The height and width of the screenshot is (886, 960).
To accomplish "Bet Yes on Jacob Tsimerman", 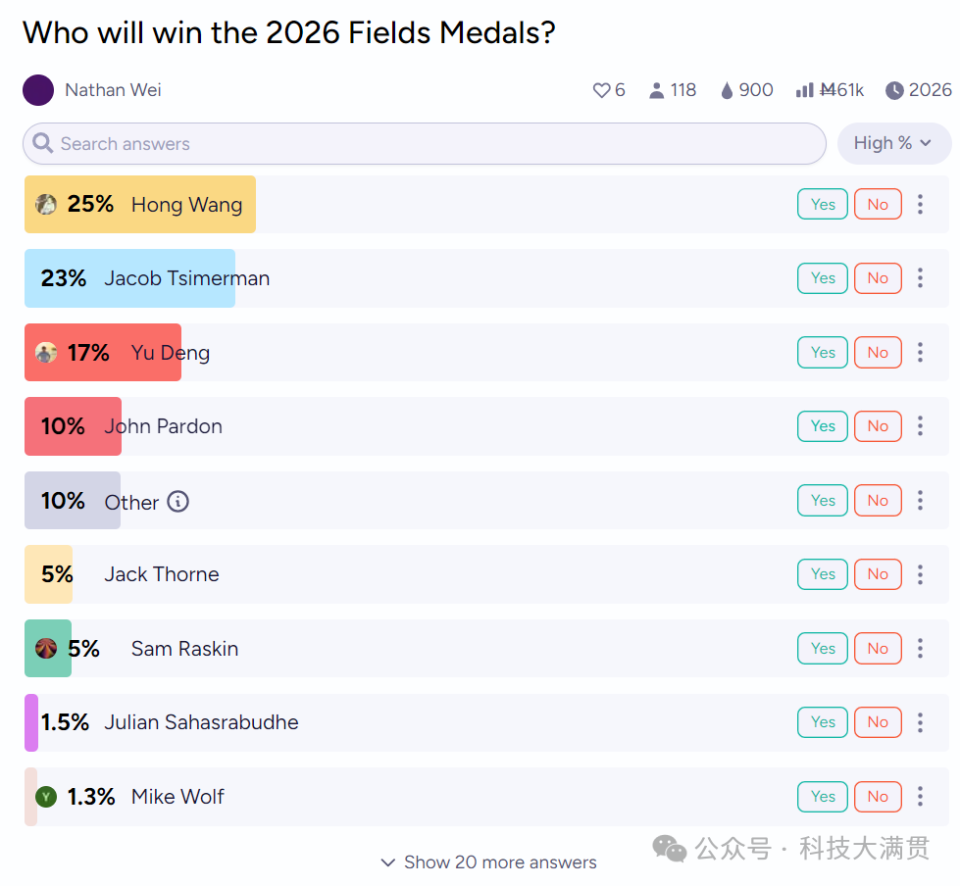I will click(822, 278).
